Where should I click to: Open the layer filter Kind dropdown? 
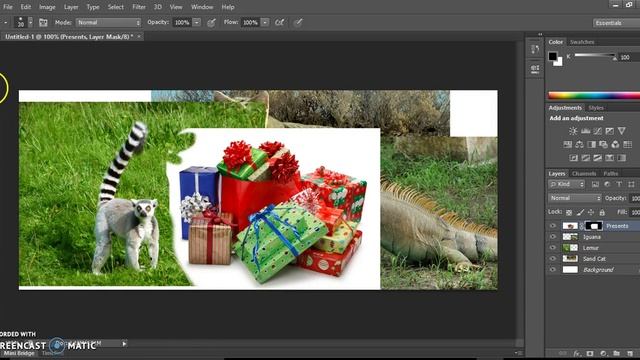[x=567, y=184]
